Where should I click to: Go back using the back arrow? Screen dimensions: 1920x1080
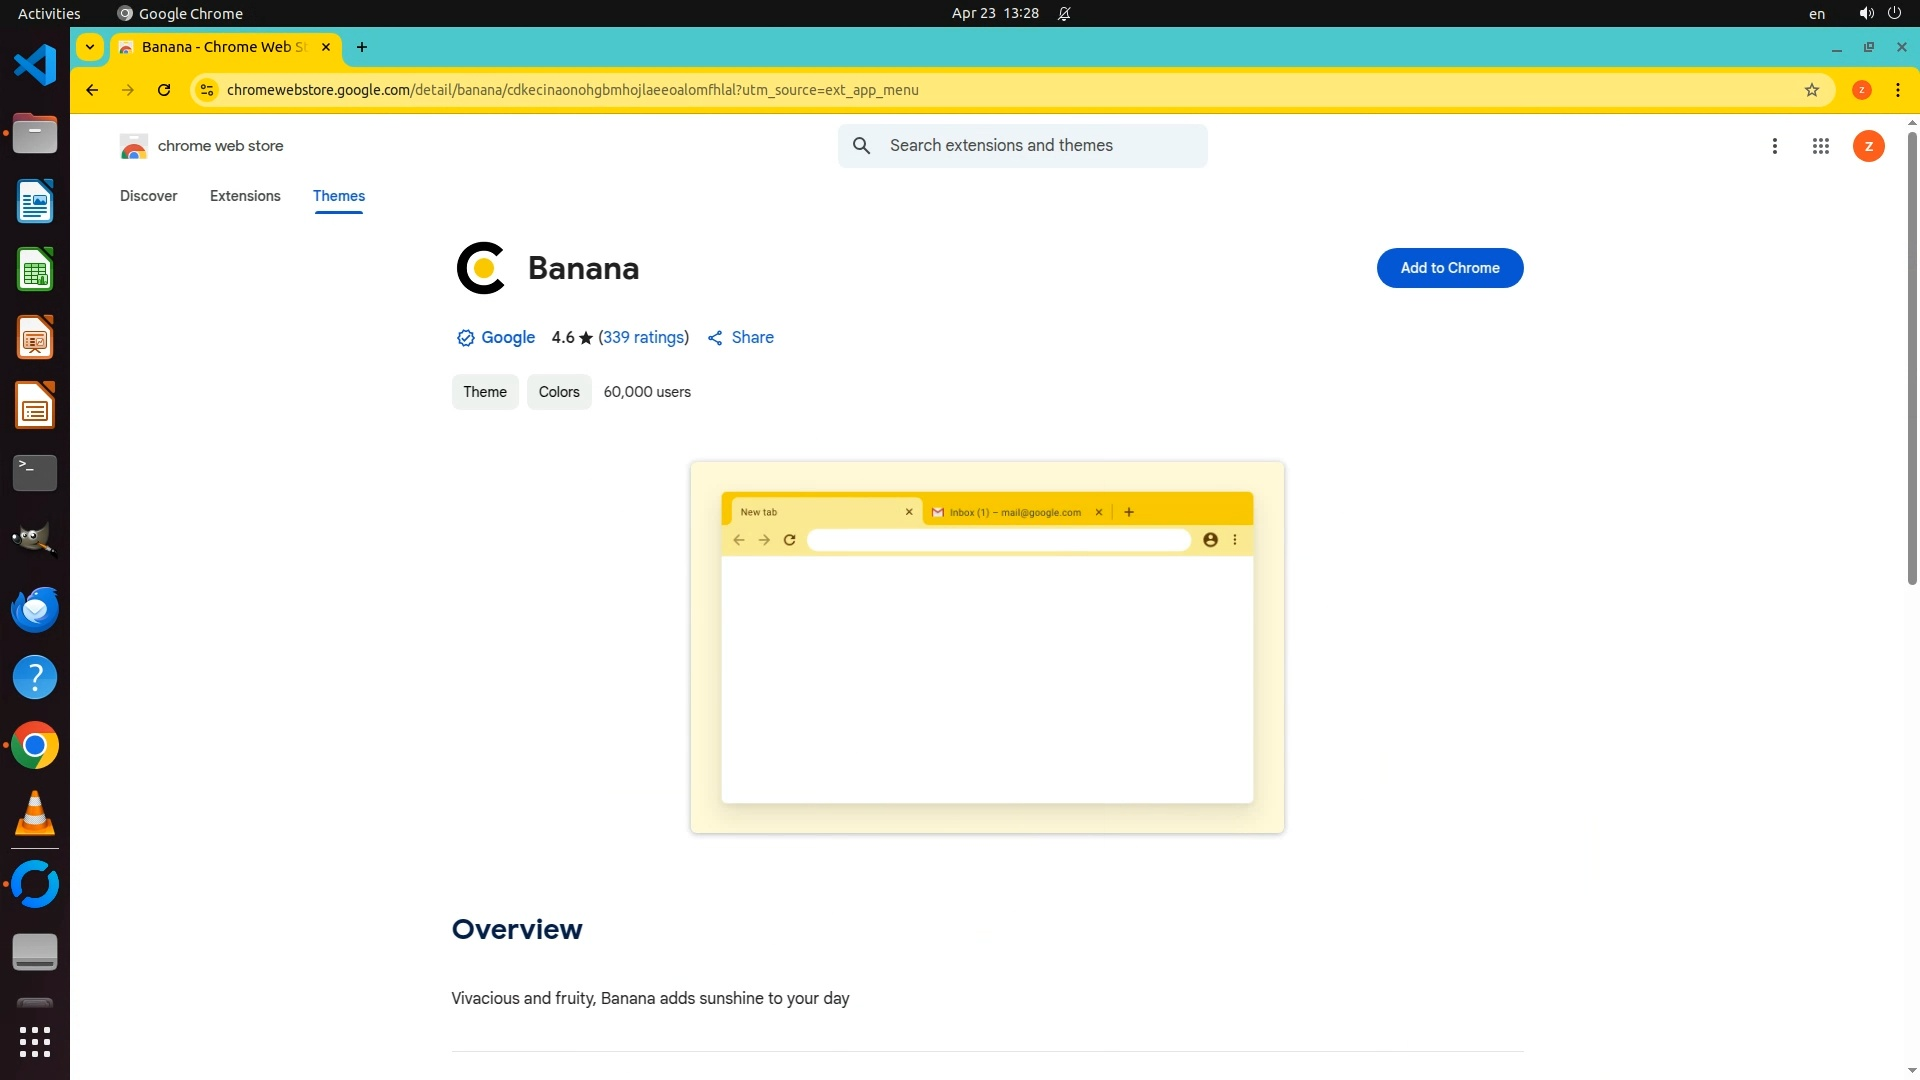tap(92, 90)
